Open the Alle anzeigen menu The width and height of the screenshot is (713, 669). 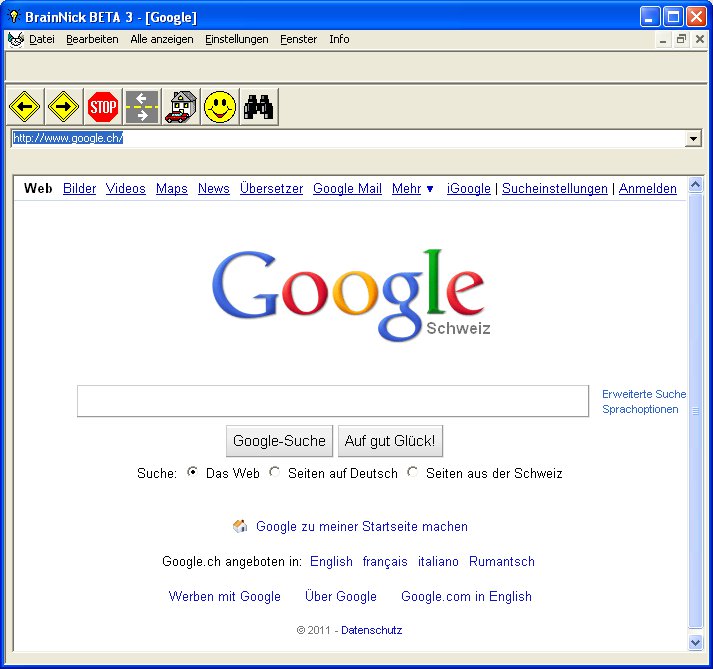click(x=162, y=40)
